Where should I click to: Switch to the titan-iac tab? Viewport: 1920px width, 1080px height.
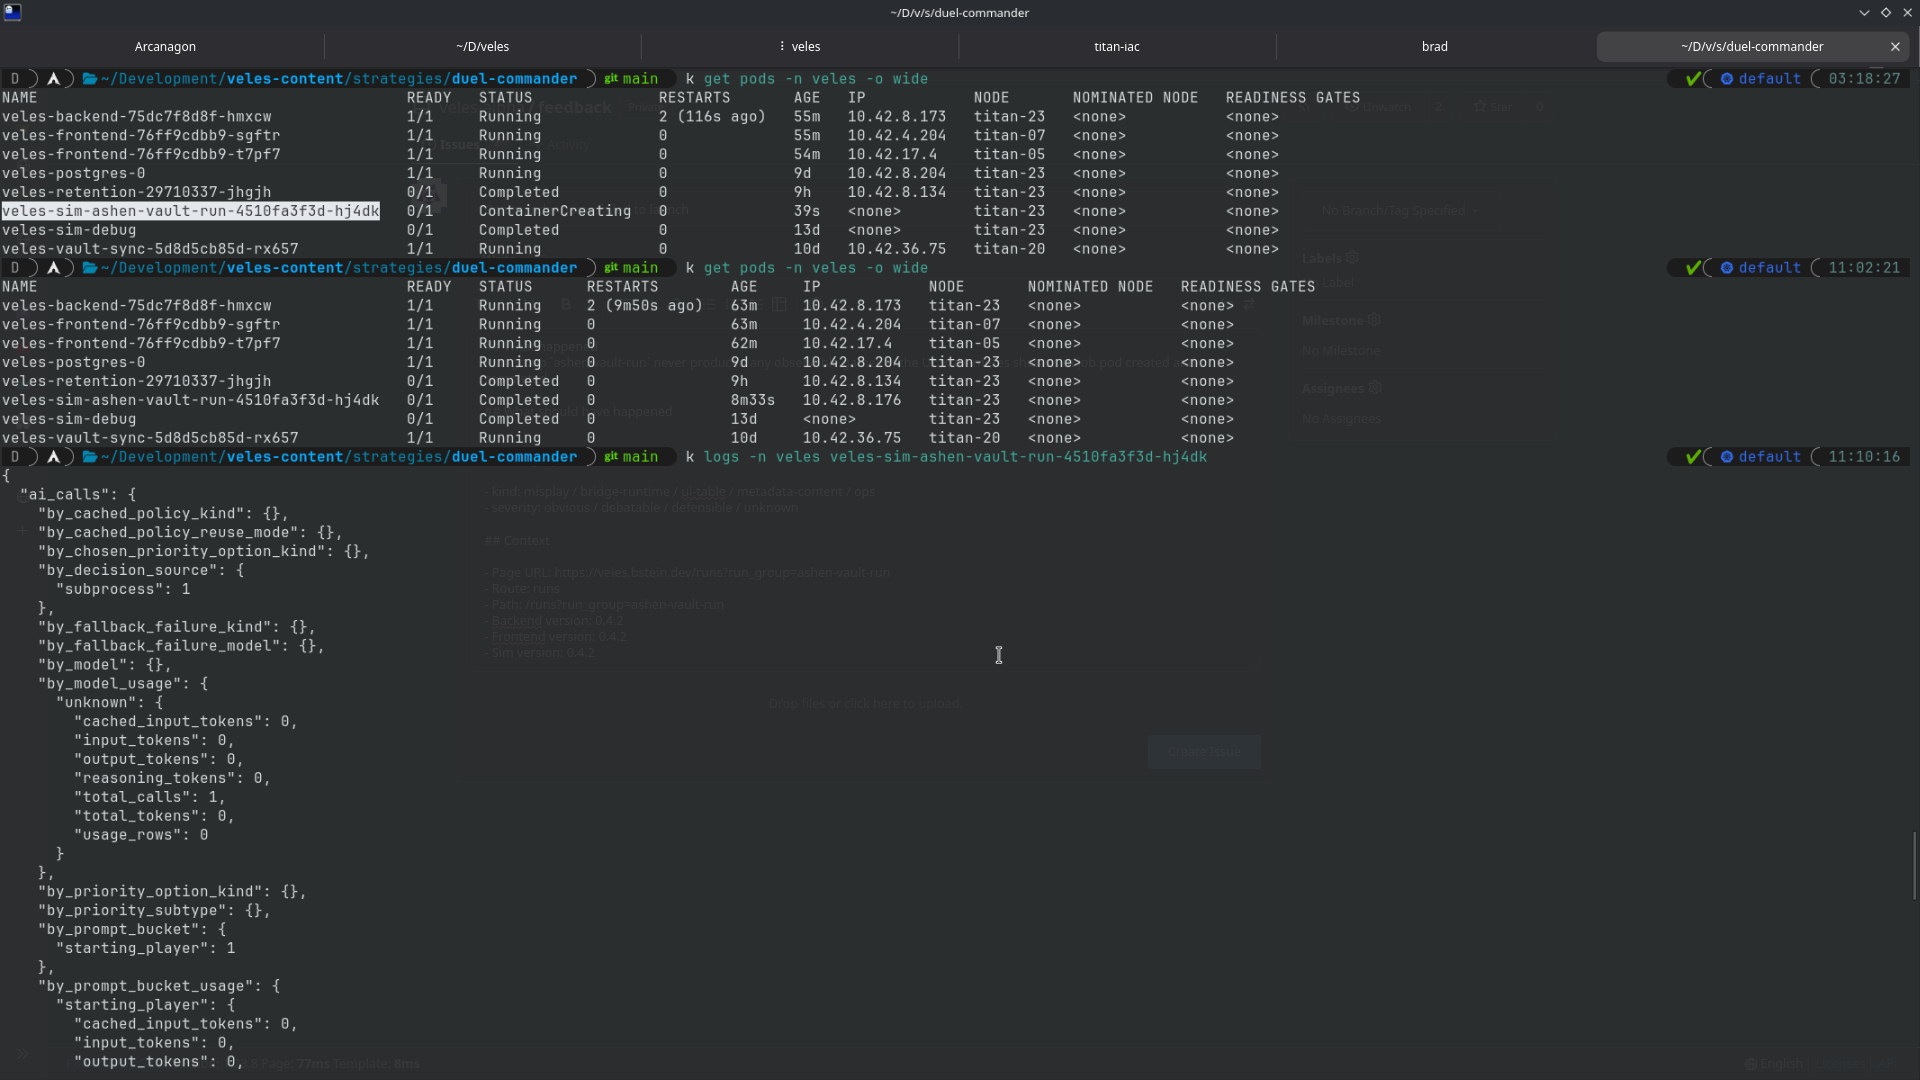(1117, 47)
